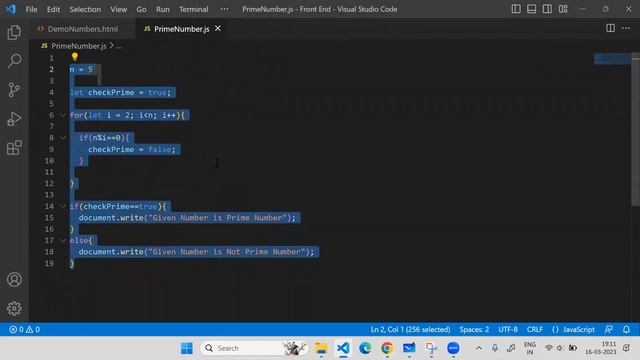
Task: Open the Edit menu
Action: (53, 9)
